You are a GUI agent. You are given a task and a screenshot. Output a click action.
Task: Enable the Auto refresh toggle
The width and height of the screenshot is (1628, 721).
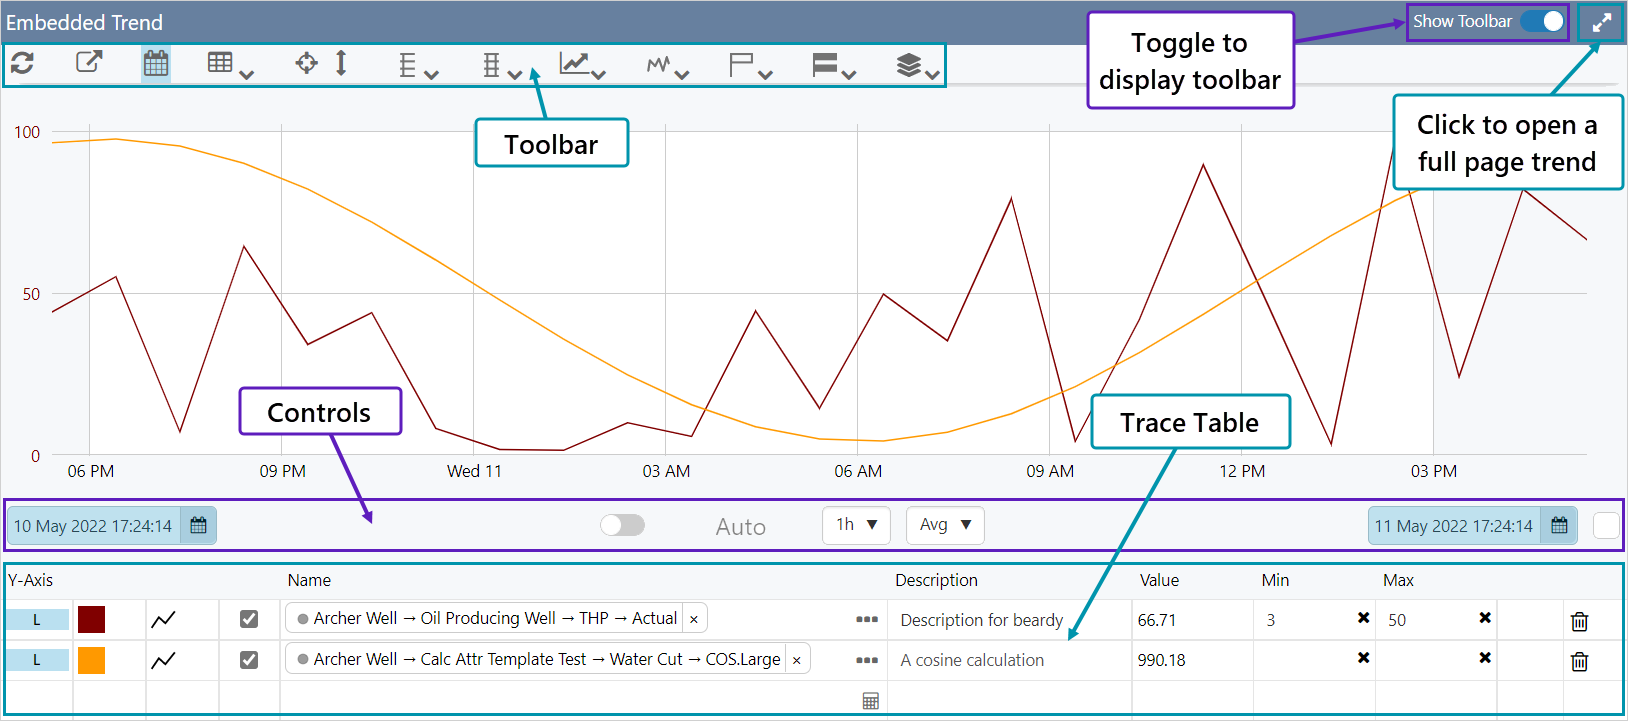[x=622, y=525]
